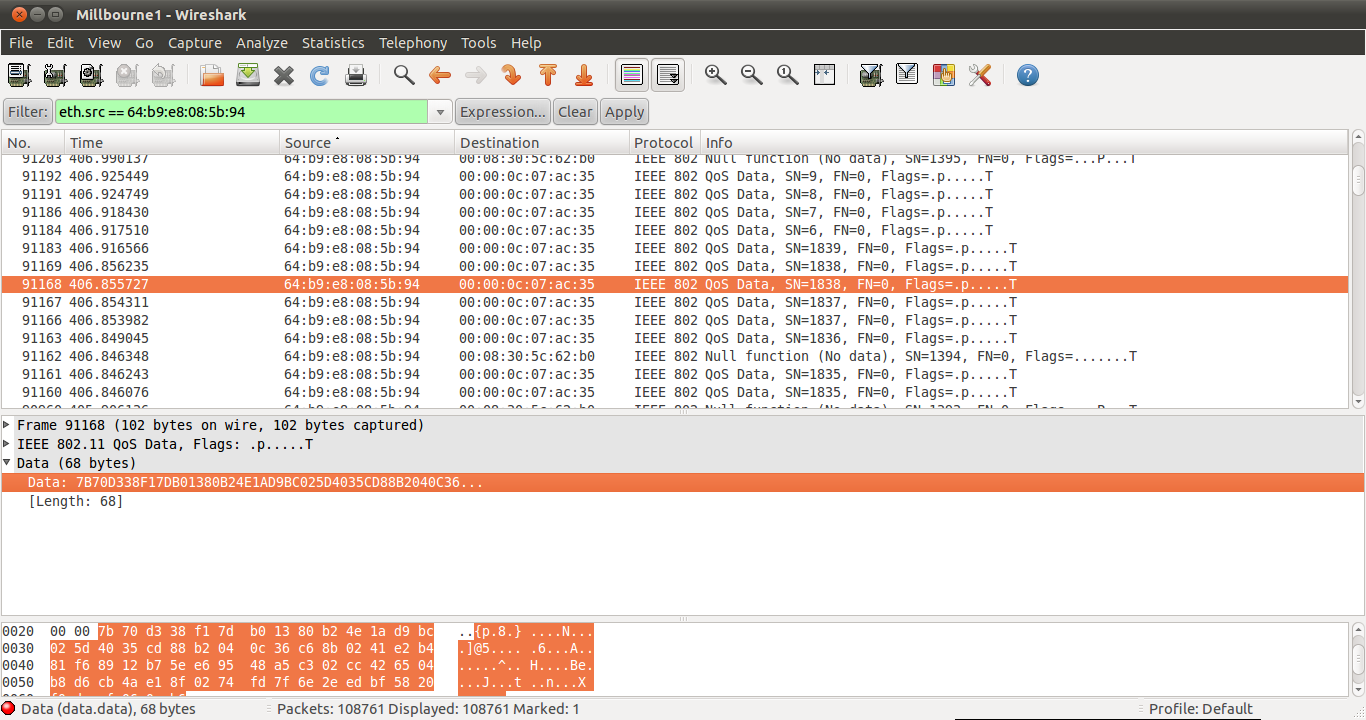Screen dimensions: 1366x720
Task: Zoom out on packet text
Action: (751, 75)
